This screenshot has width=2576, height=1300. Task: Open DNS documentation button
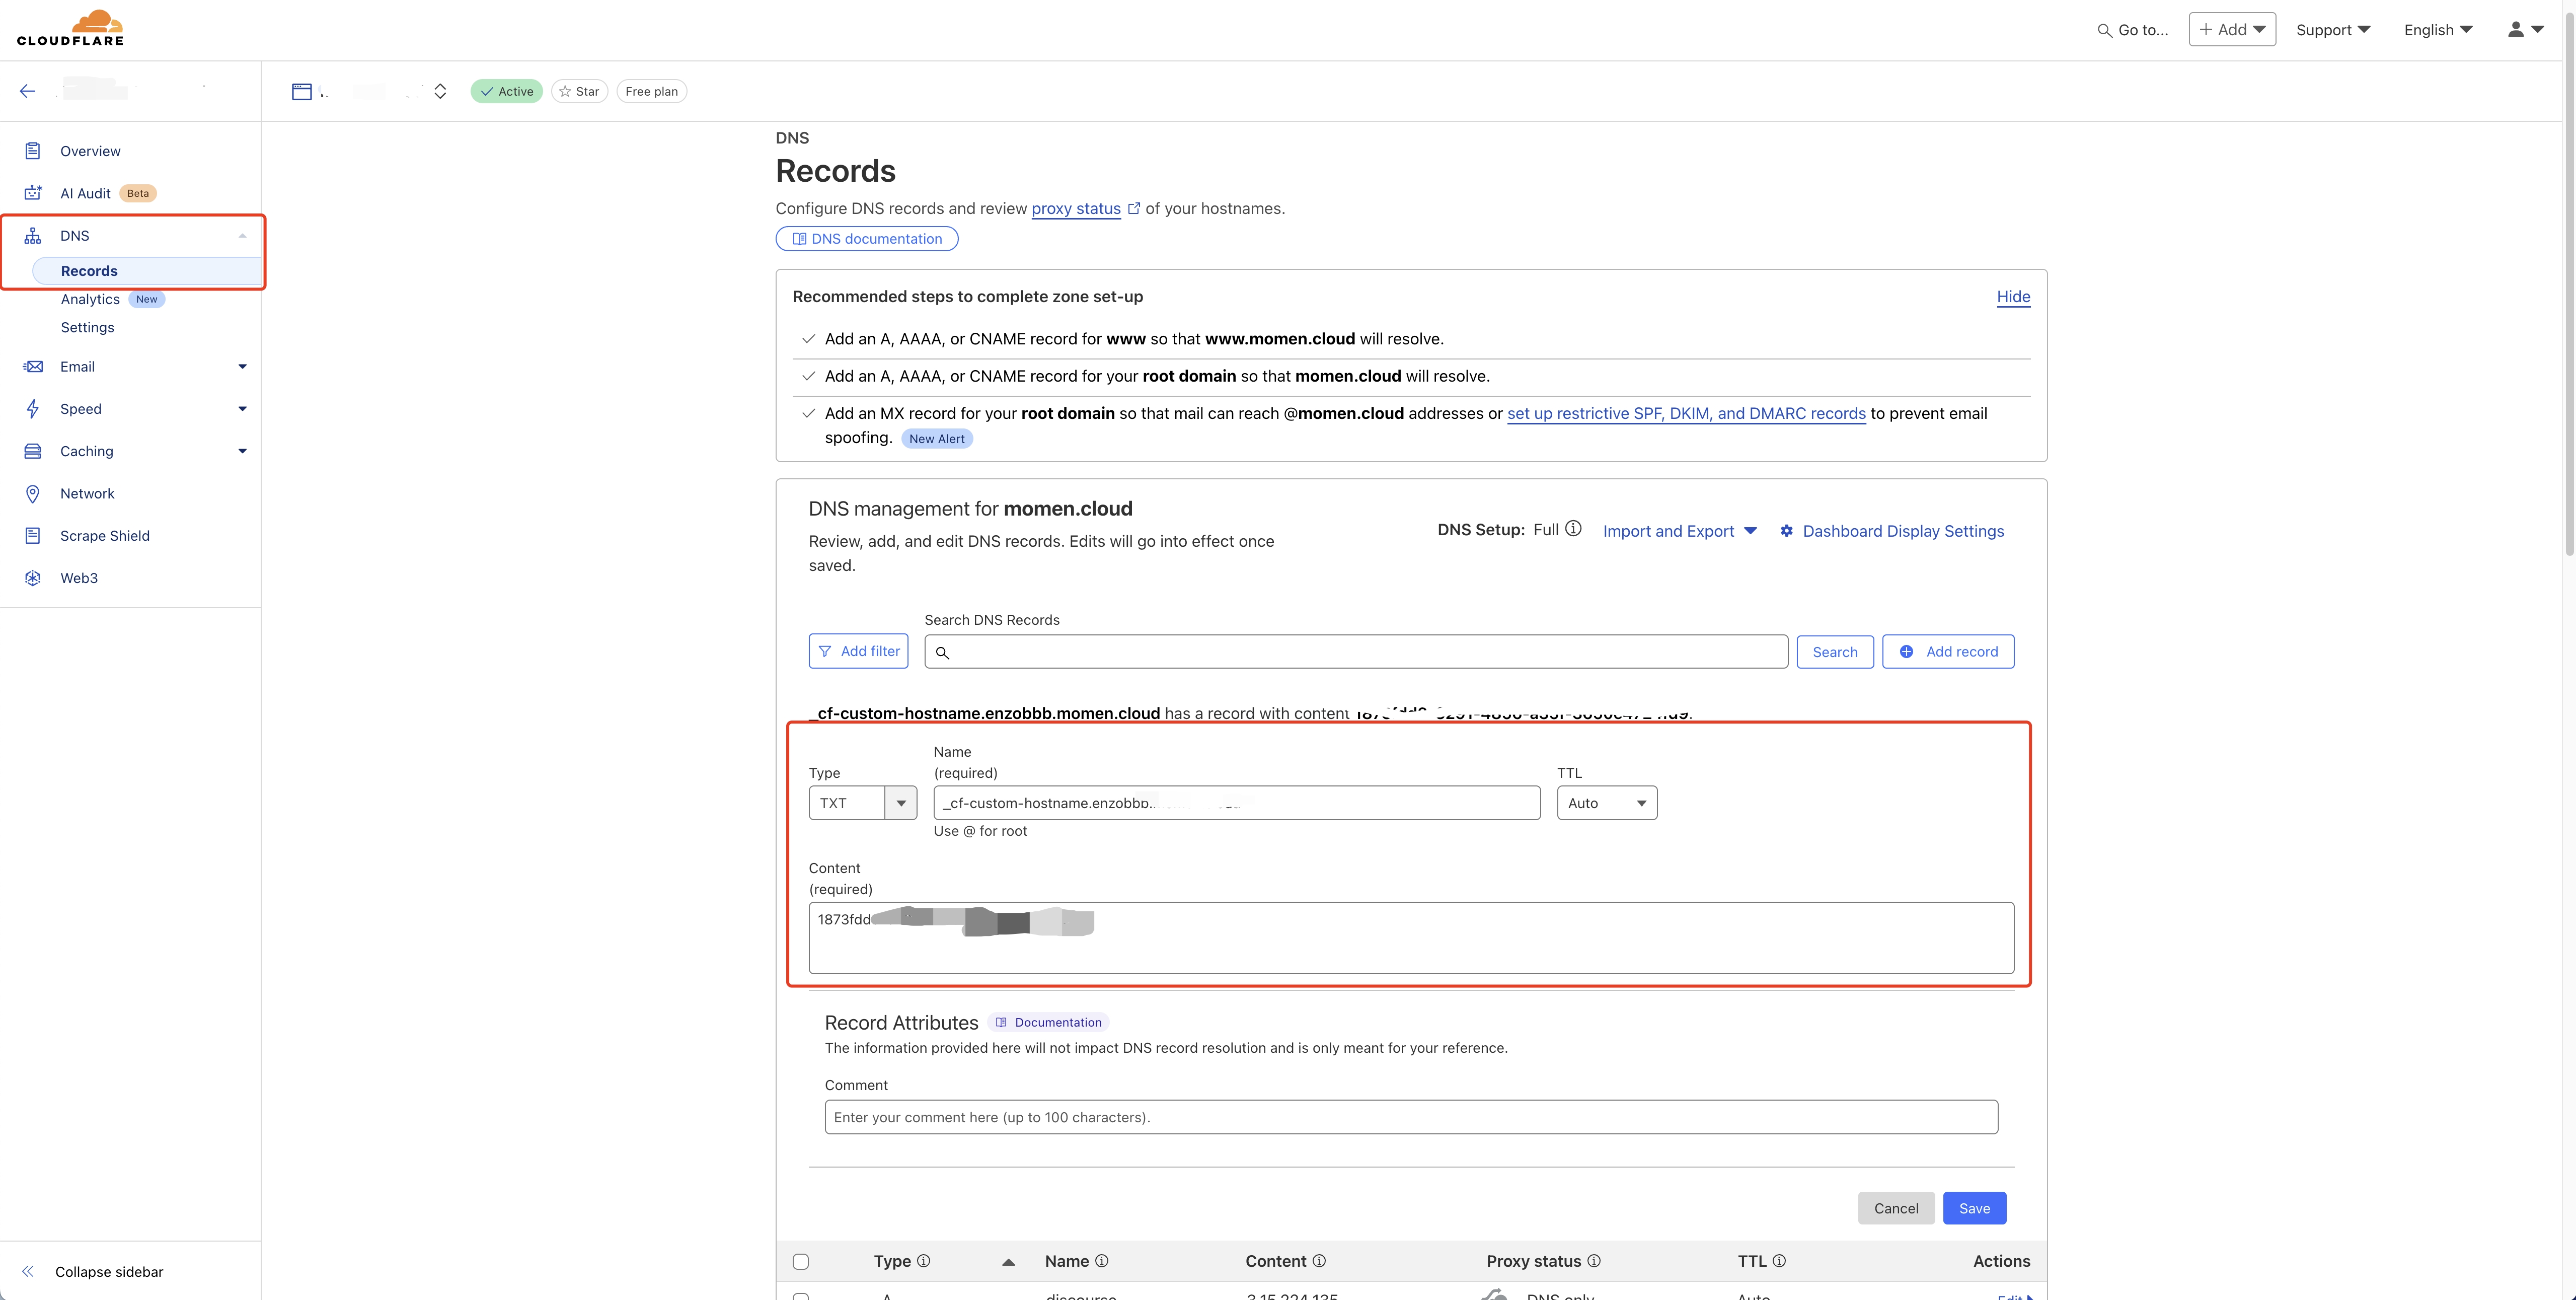coord(867,239)
